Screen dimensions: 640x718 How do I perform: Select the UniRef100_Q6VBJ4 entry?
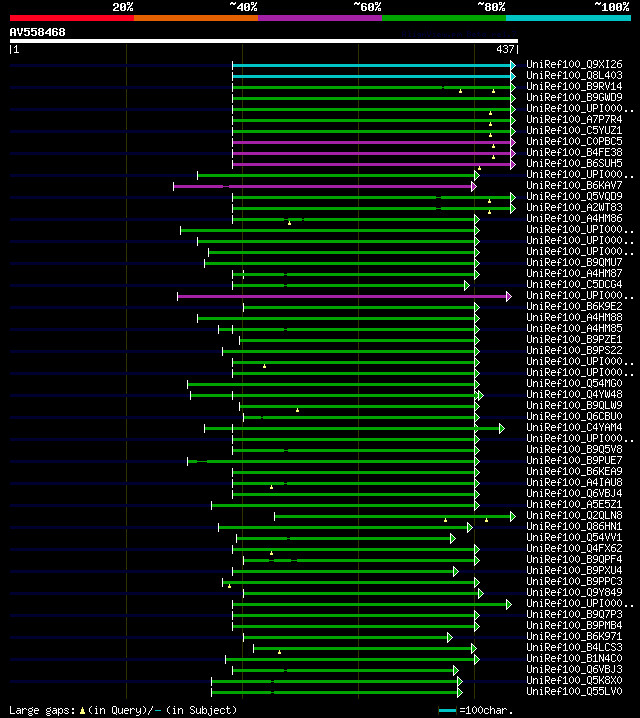[x=574, y=493]
